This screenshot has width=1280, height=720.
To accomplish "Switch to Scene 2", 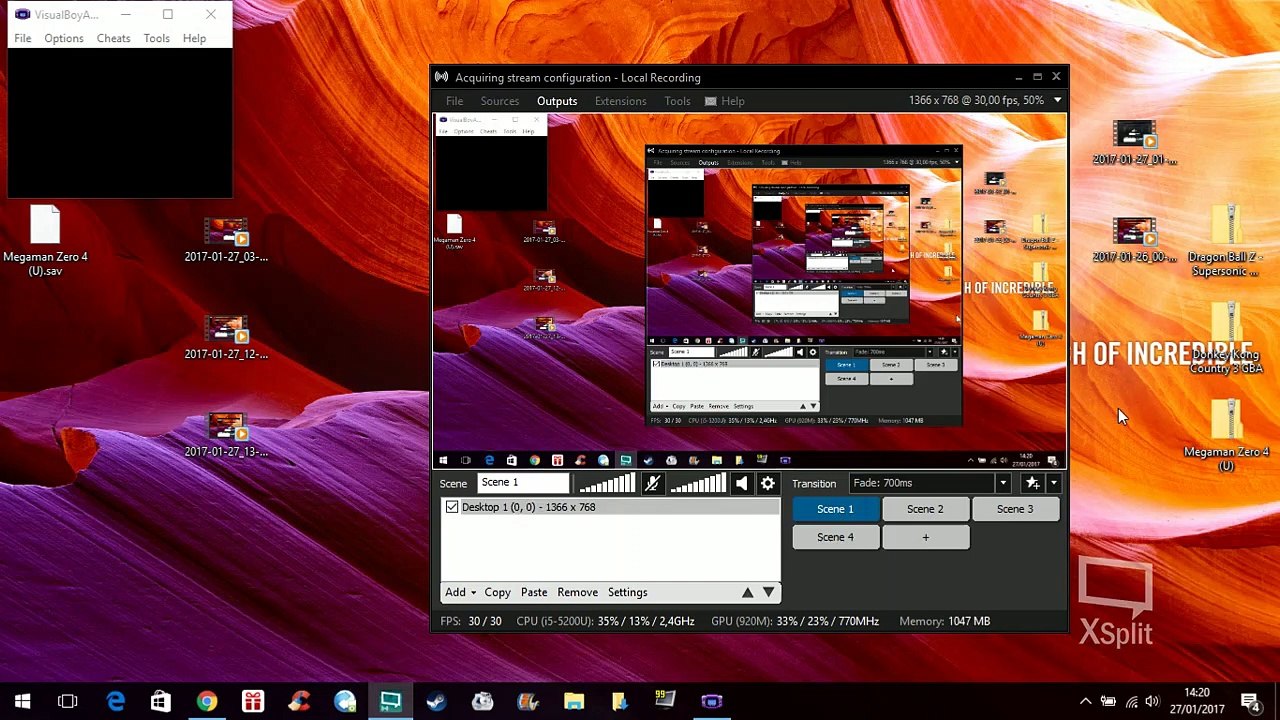I will (x=925, y=509).
